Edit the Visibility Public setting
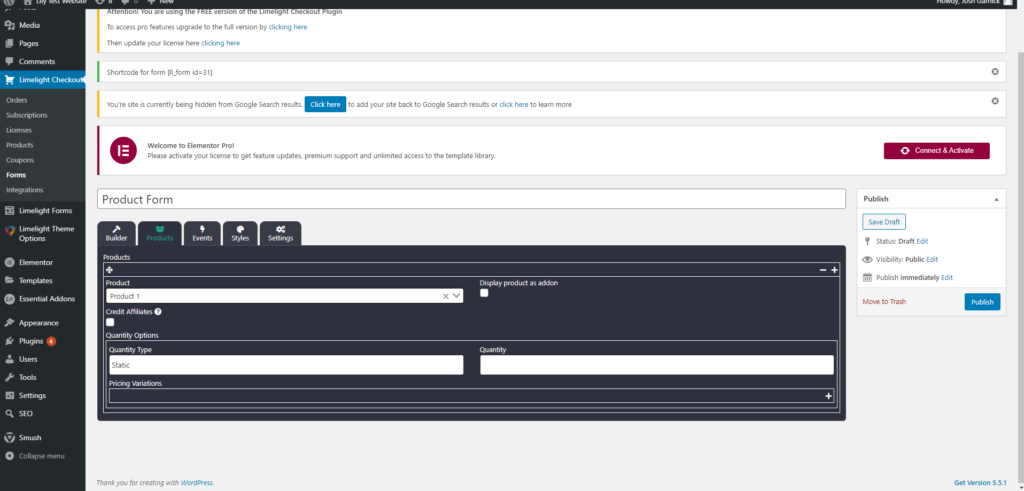Screen dimensions: 1024x491 [932, 259]
